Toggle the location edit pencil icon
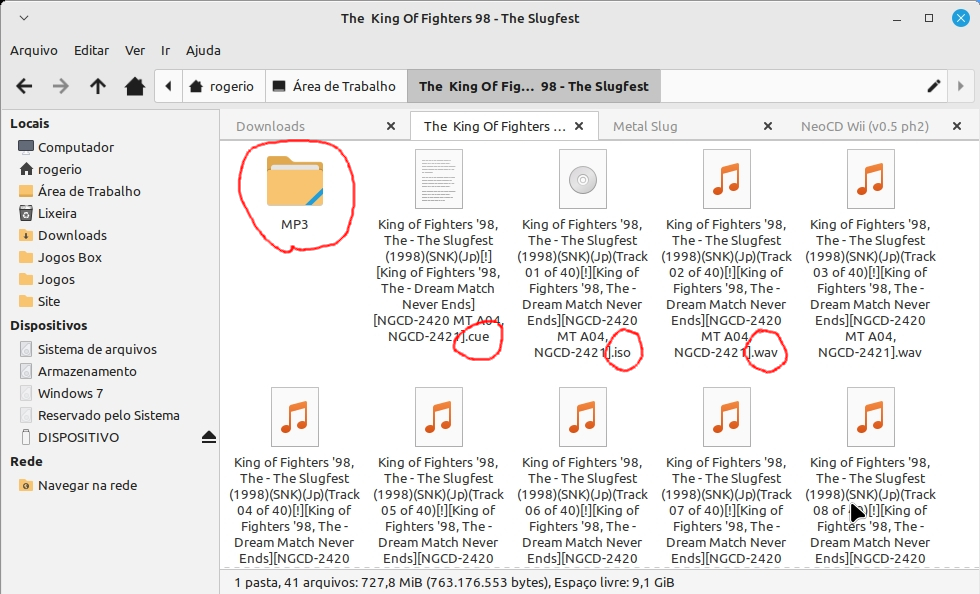This screenshot has width=980, height=594. (934, 86)
